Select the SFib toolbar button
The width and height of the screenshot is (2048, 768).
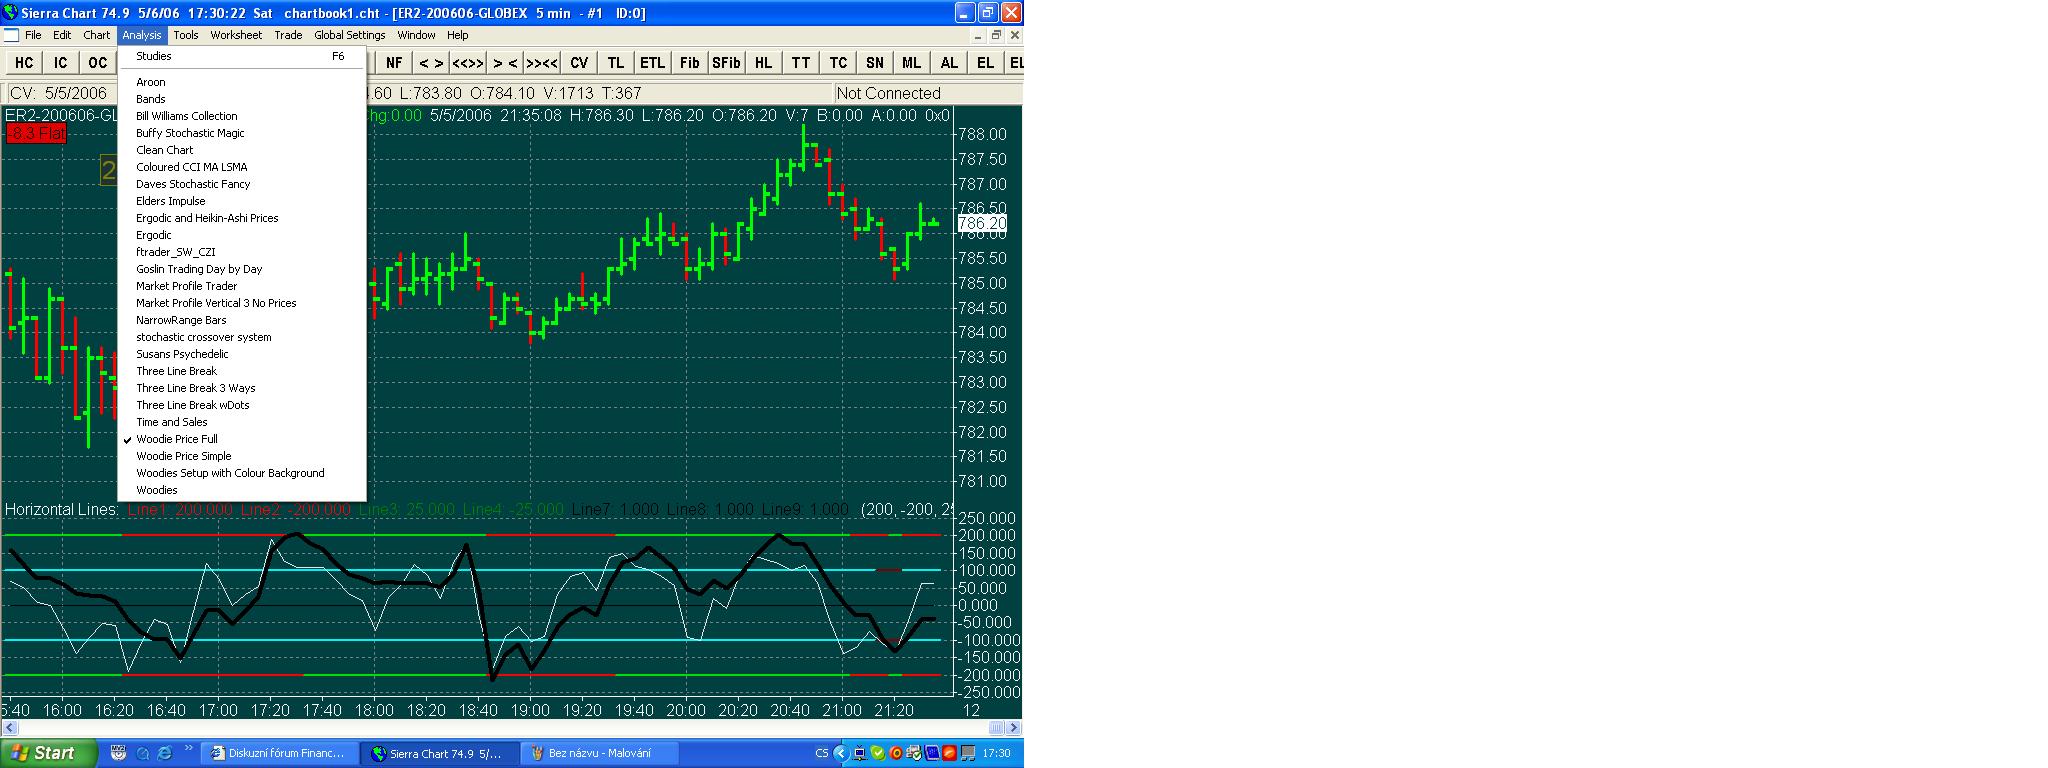(x=726, y=62)
